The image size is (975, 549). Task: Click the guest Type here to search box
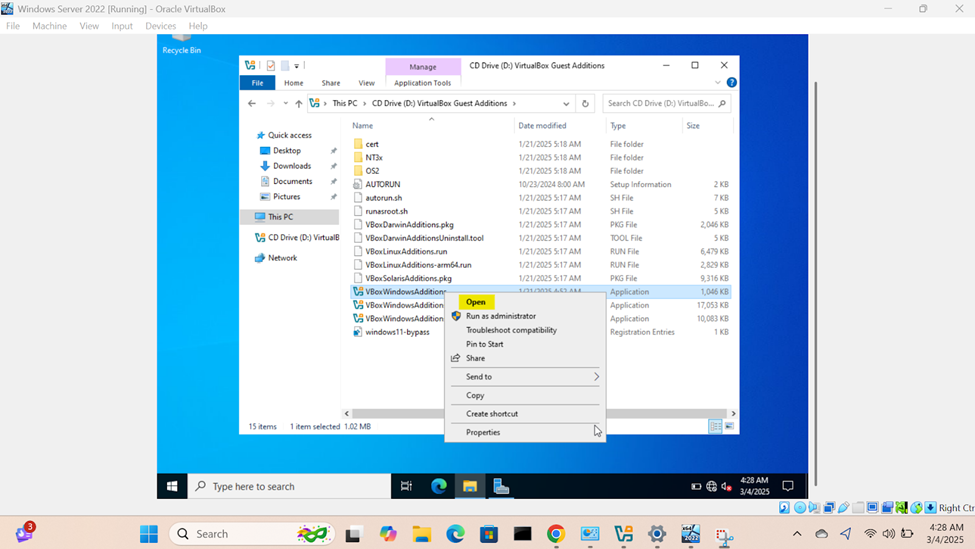coord(289,486)
